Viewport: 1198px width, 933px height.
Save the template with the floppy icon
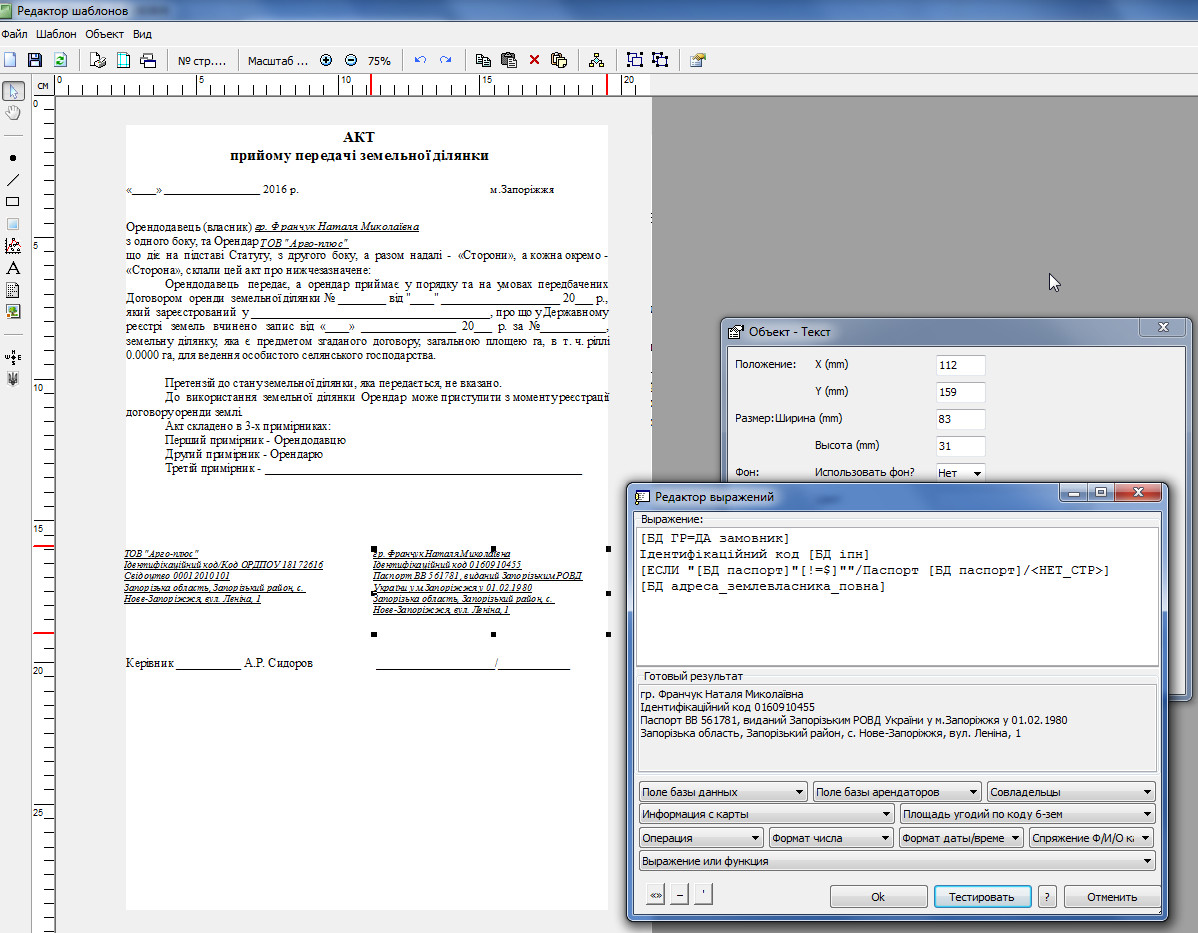coord(34,60)
